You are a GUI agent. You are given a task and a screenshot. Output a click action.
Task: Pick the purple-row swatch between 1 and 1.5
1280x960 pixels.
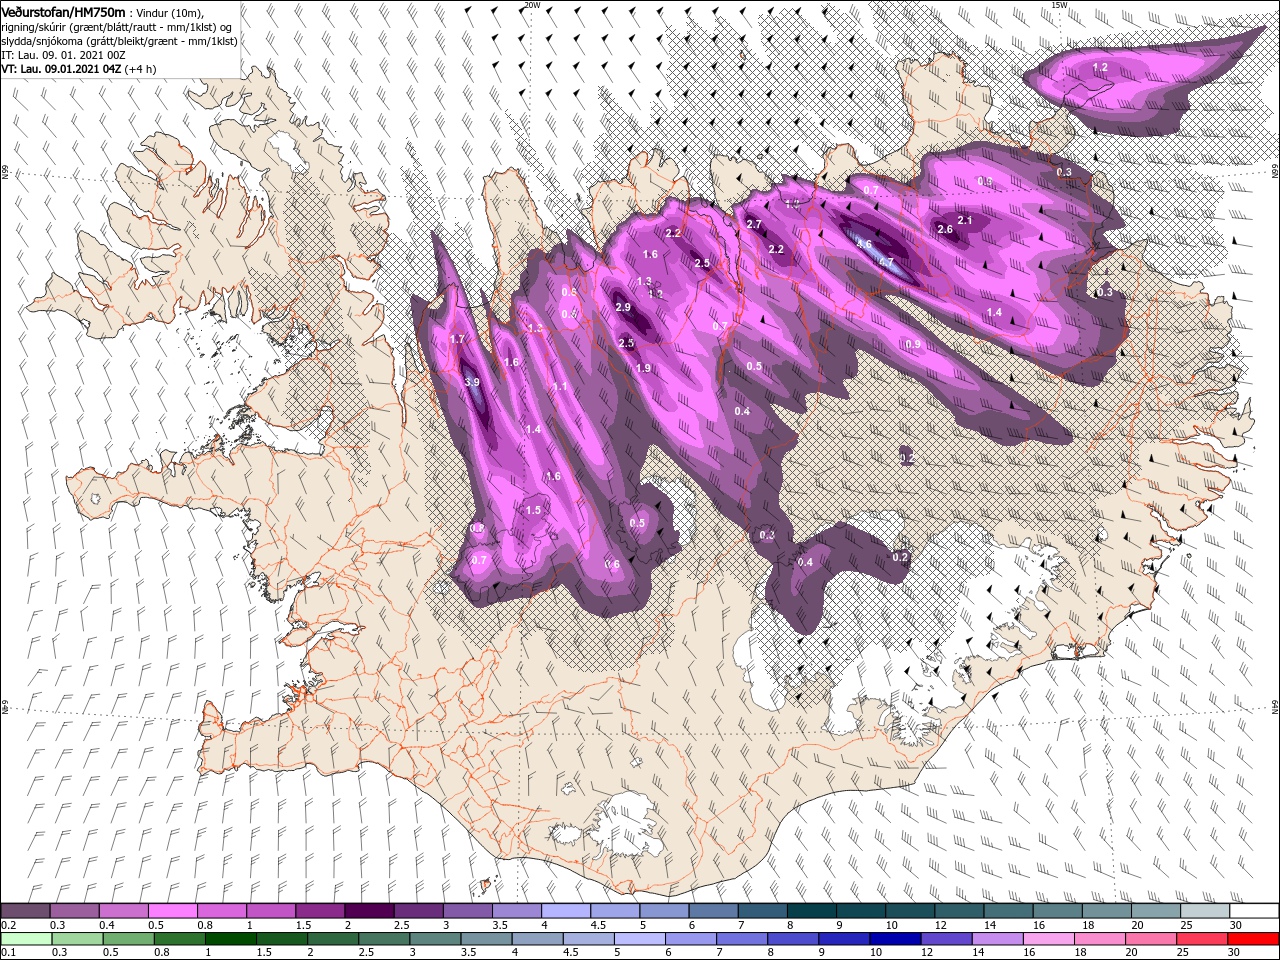click(270, 911)
